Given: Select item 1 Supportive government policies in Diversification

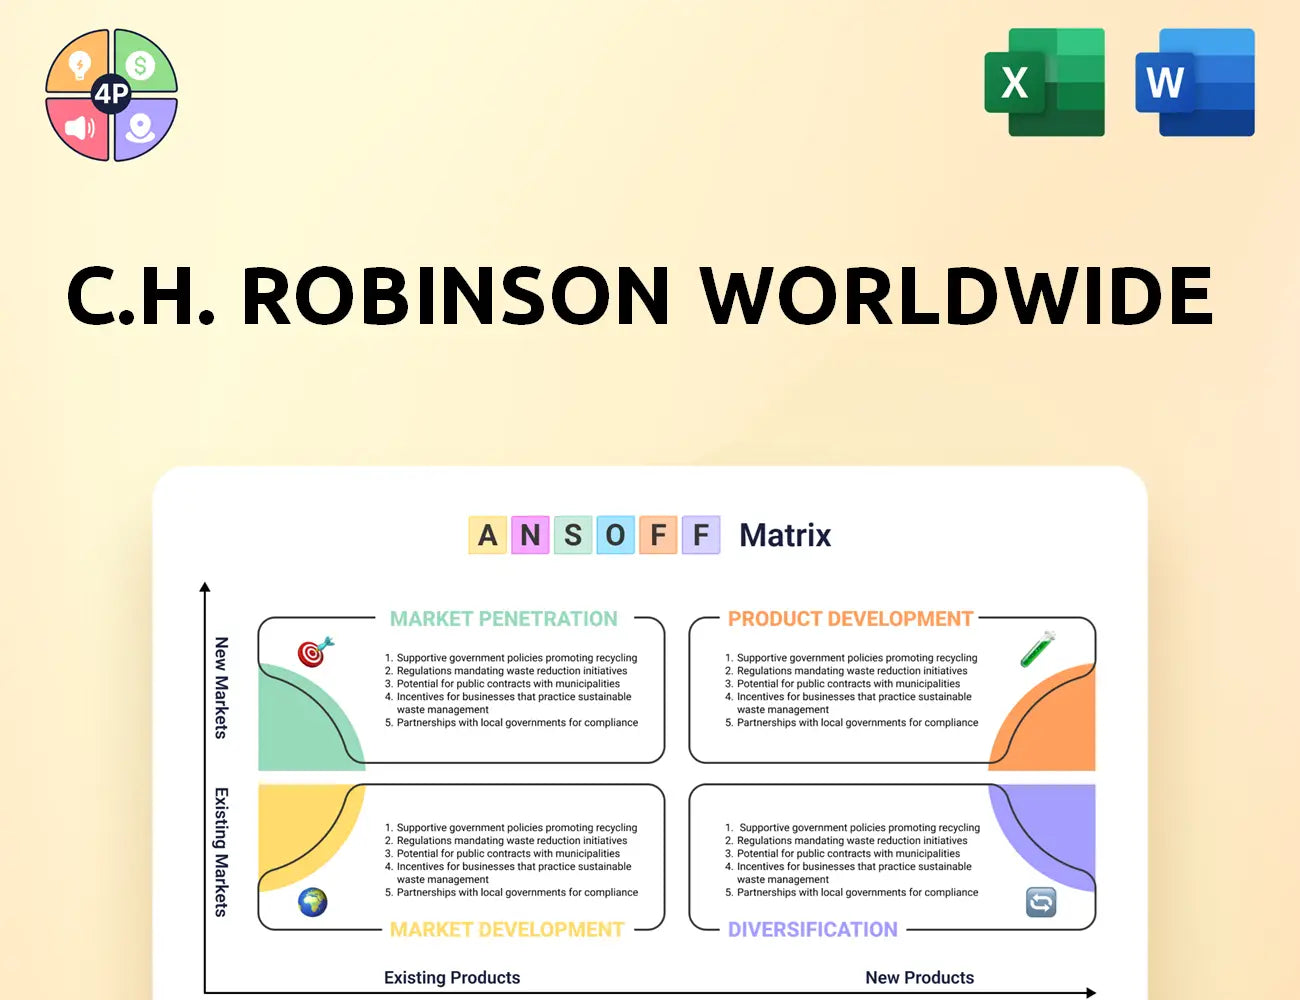Looking at the screenshot, I should (x=852, y=828).
